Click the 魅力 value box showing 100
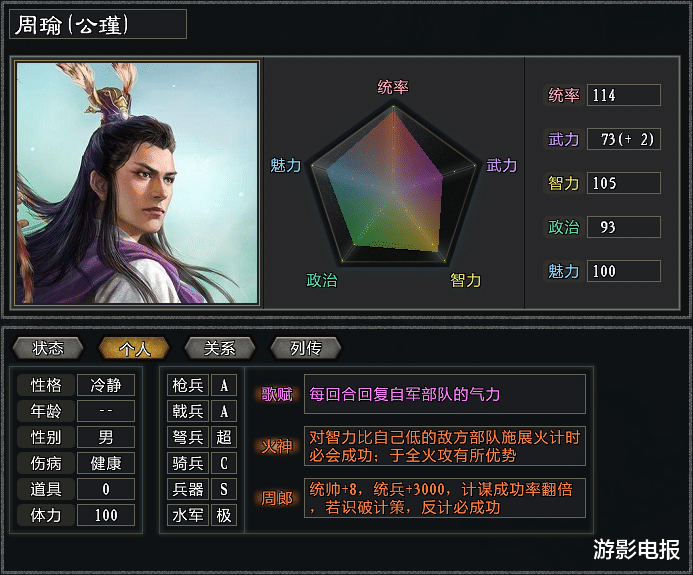This screenshot has height=575, width=693. tap(624, 271)
